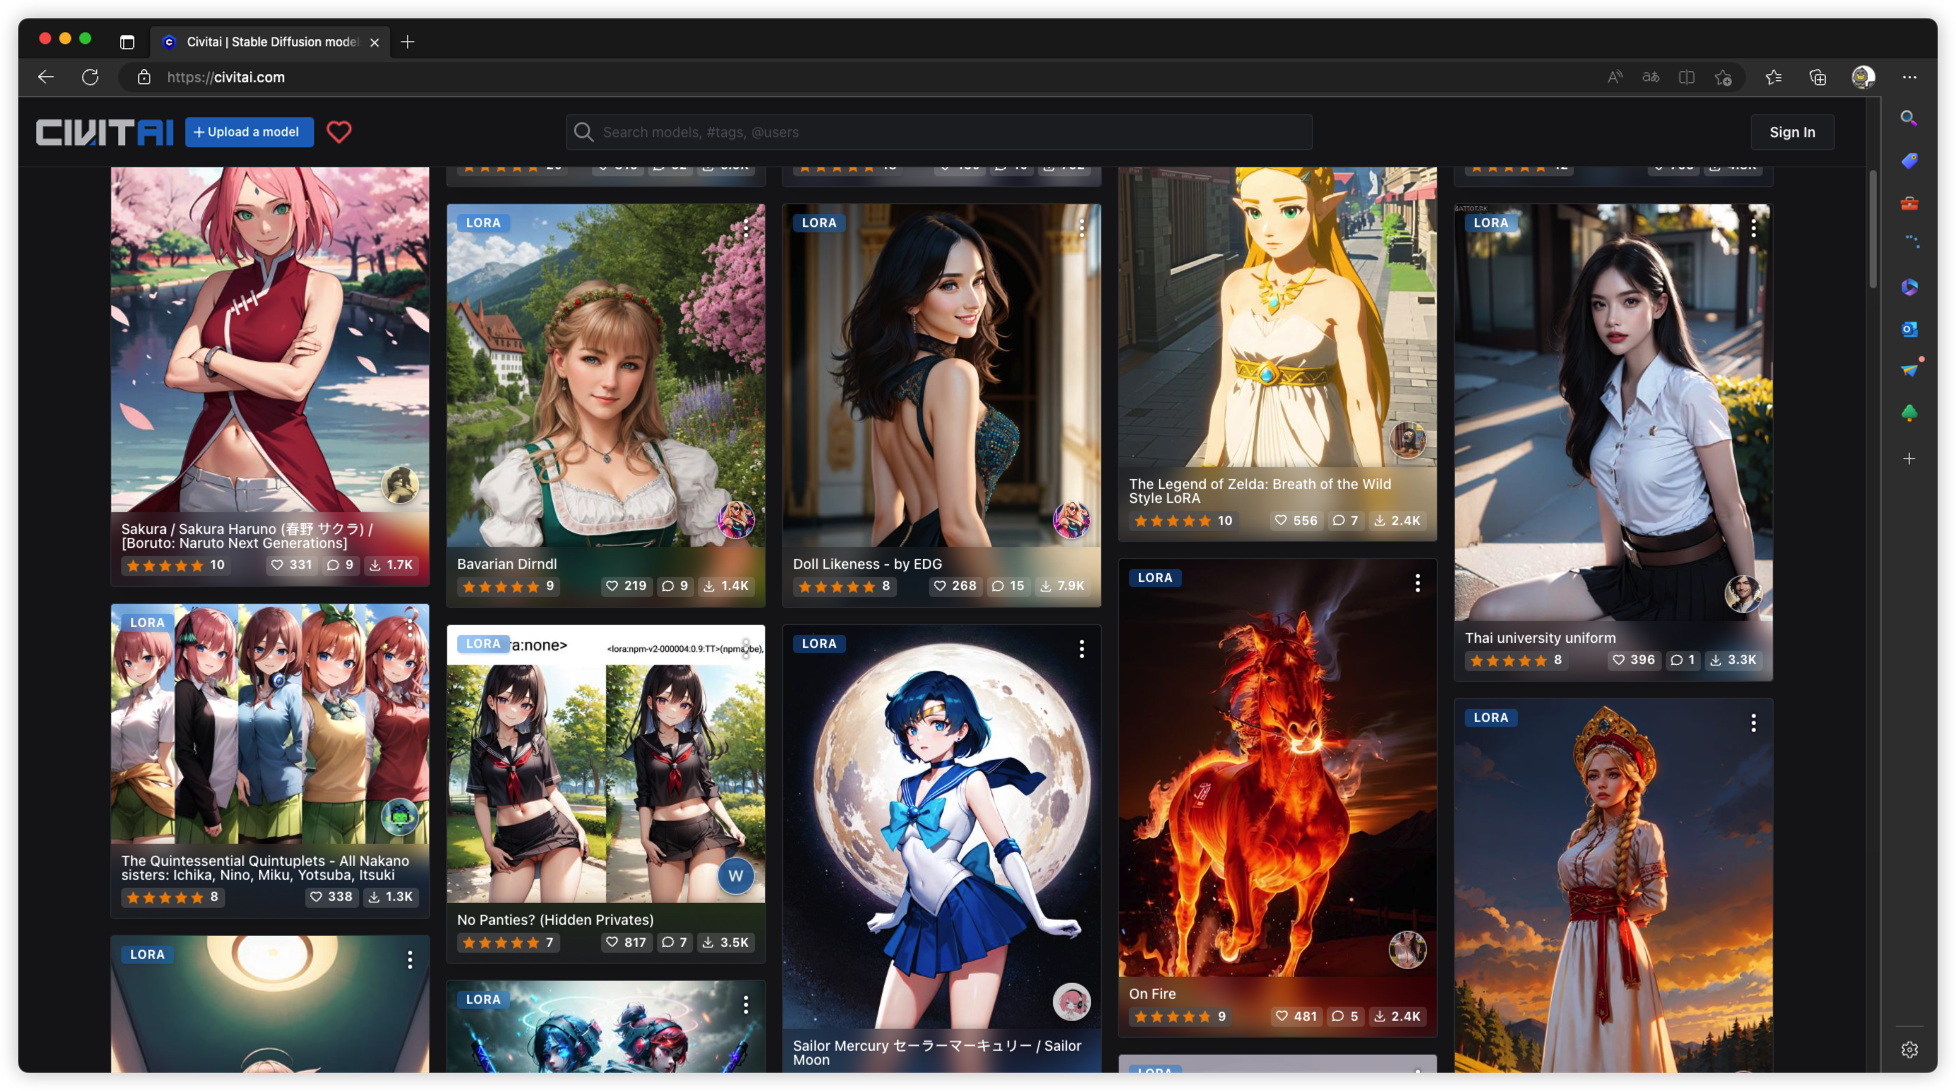This screenshot has height=1091, width=1956.
Task: Add page to favorites star-plus icon
Action: click(1723, 77)
